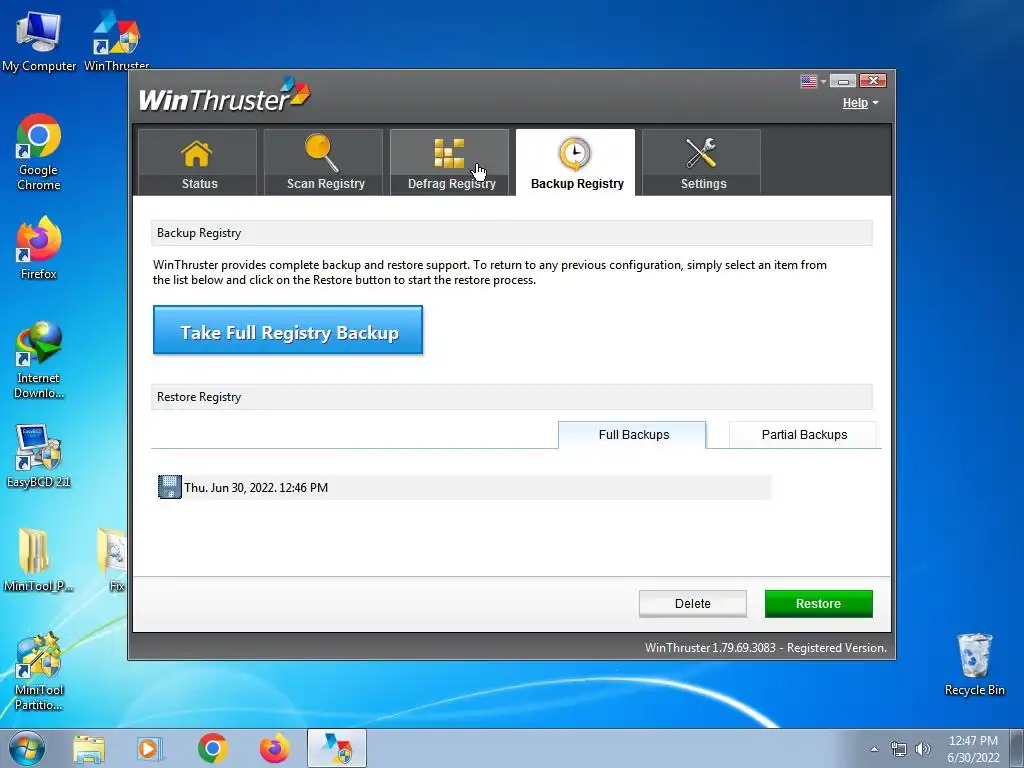Image resolution: width=1024 pixels, height=768 pixels.
Task: Open Firefox from the taskbar
Action: 274,749
